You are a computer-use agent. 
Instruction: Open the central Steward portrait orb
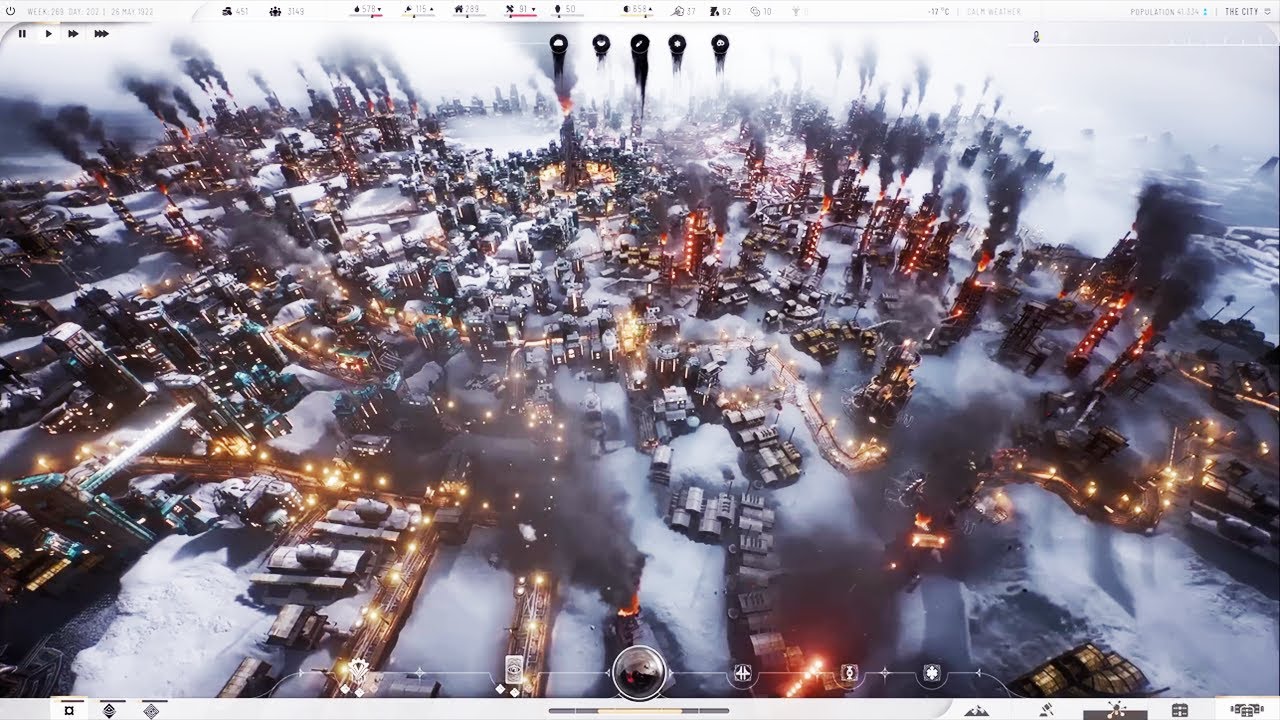(640, 671)
